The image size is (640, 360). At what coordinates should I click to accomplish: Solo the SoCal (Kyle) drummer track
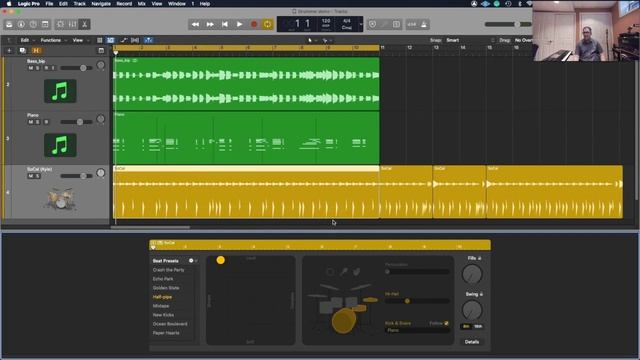click(x=37, y=176)
